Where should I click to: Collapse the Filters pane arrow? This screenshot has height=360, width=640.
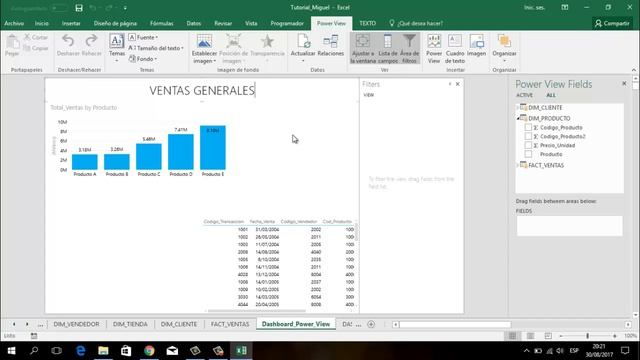click(x=450, y=84)
